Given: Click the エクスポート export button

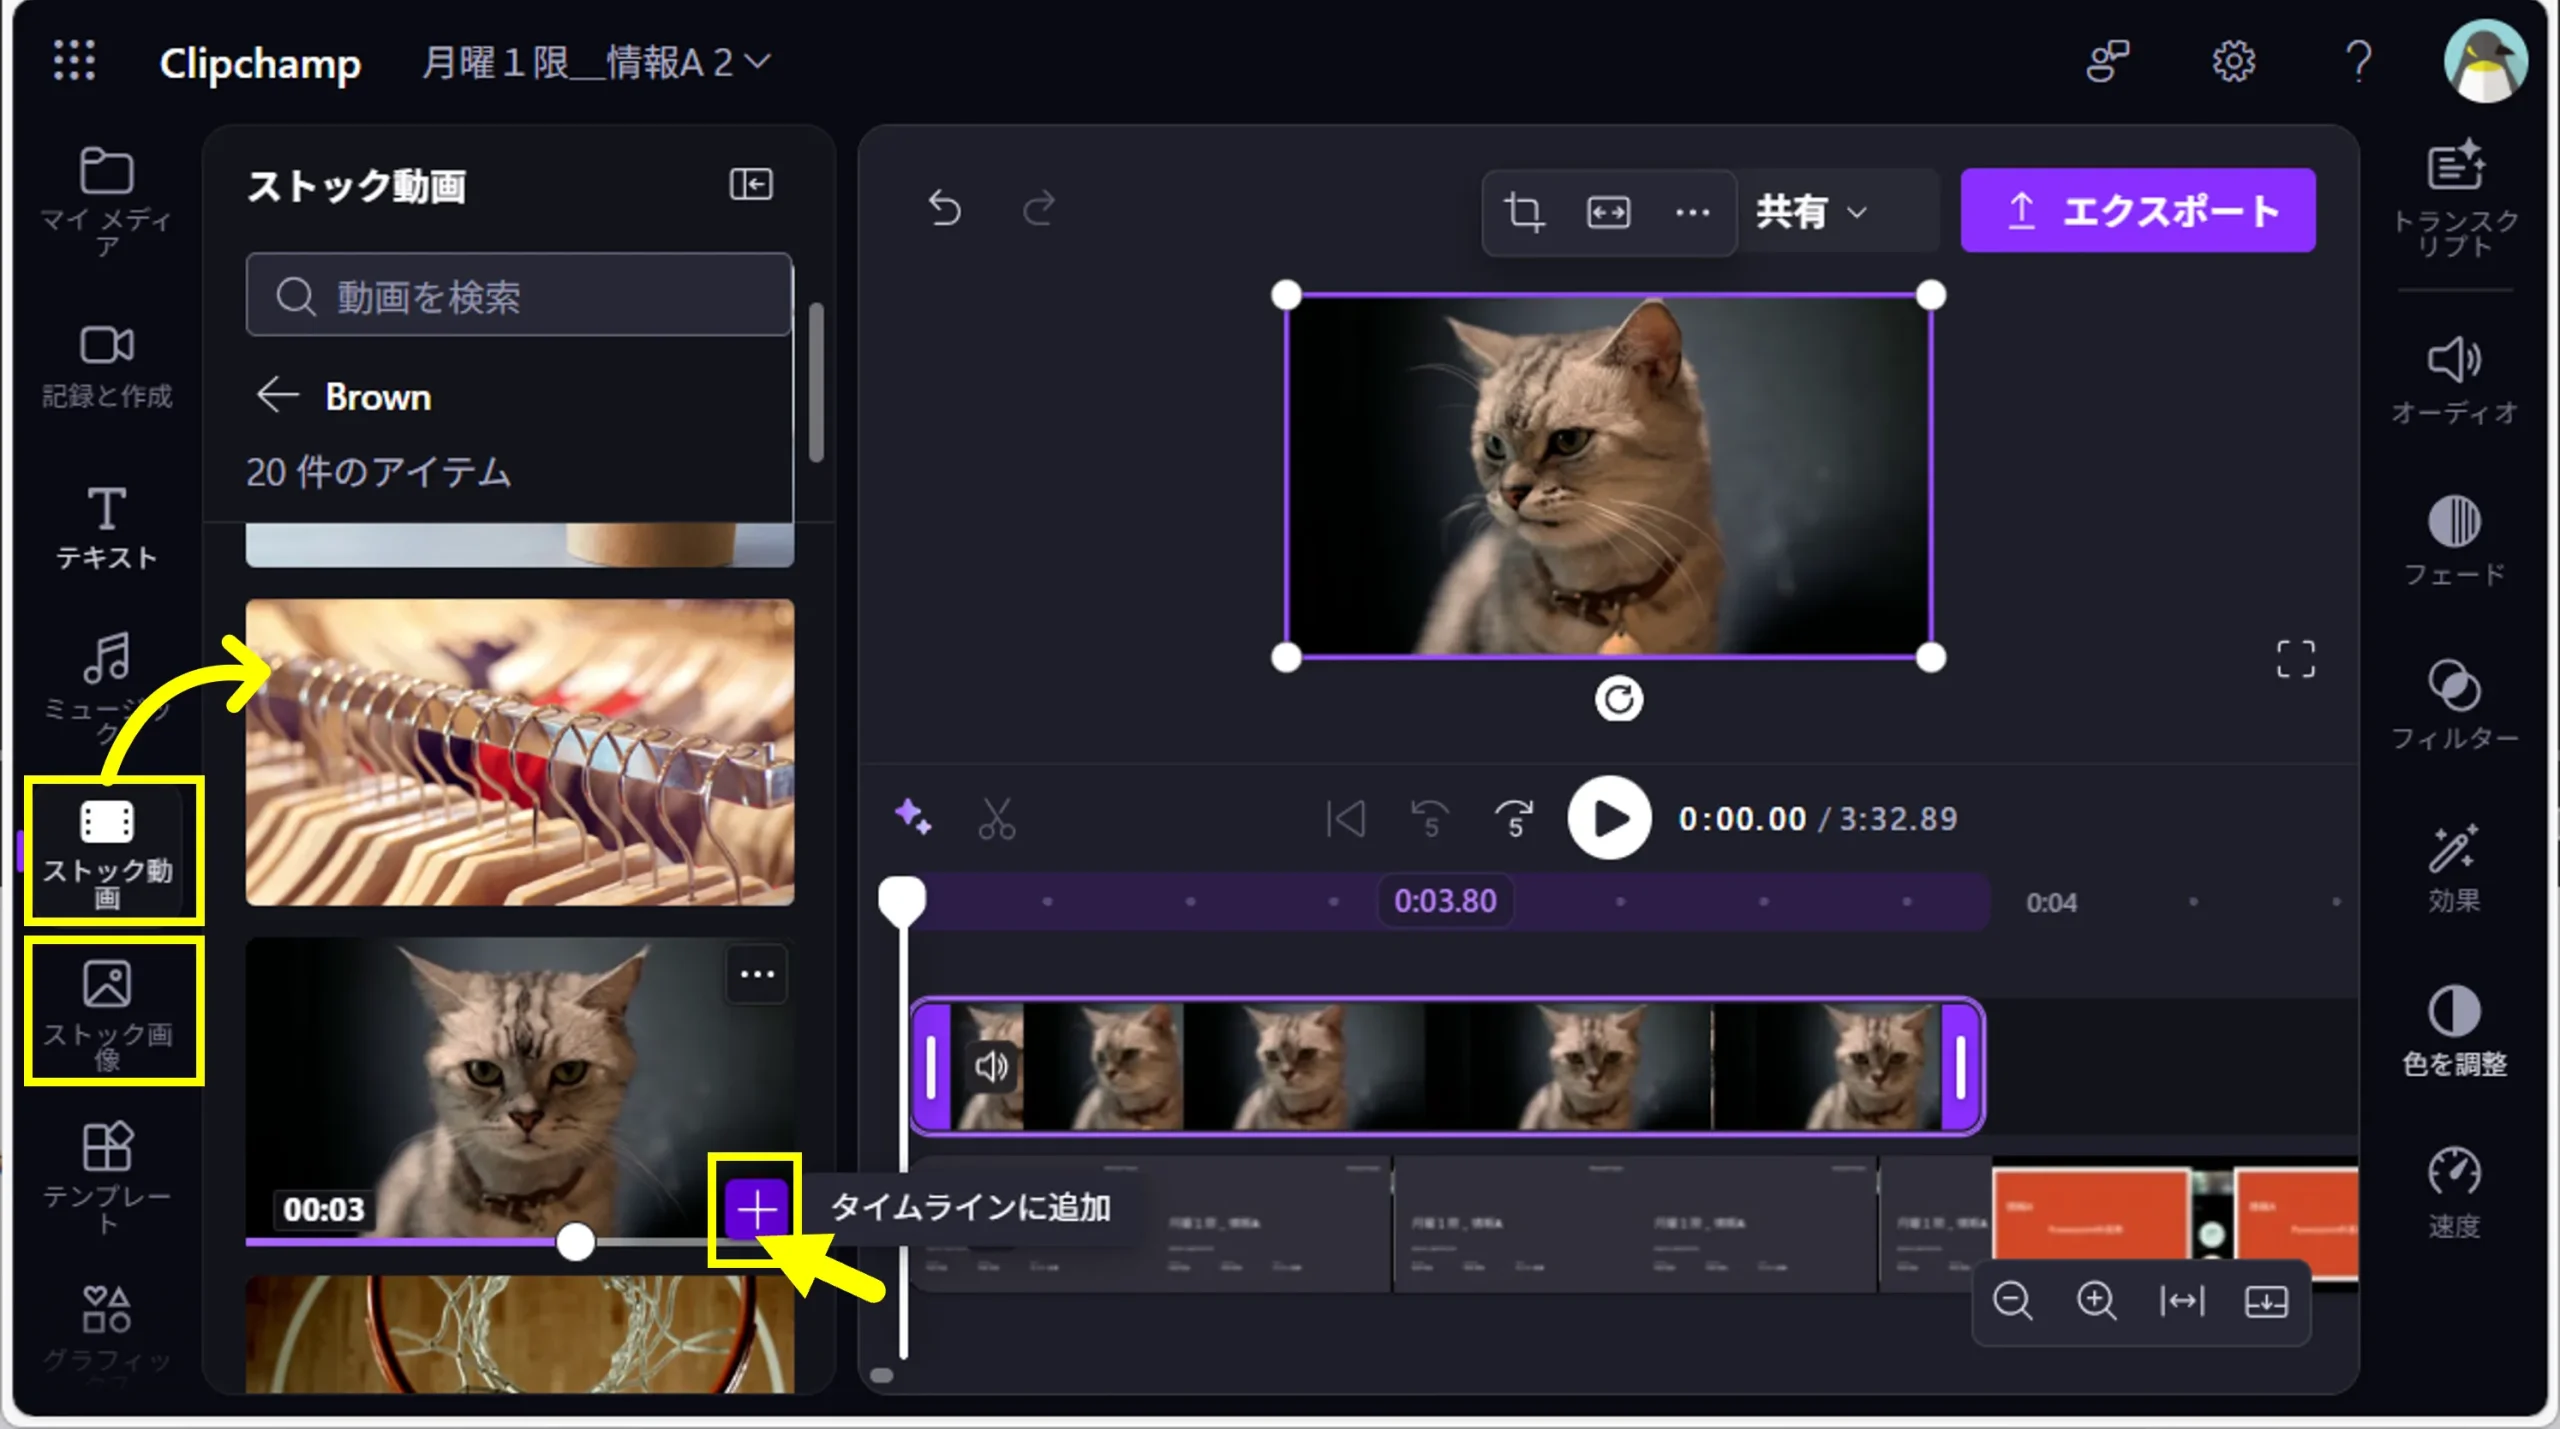Looking at the screenshot, I should tap(2138, 211).
